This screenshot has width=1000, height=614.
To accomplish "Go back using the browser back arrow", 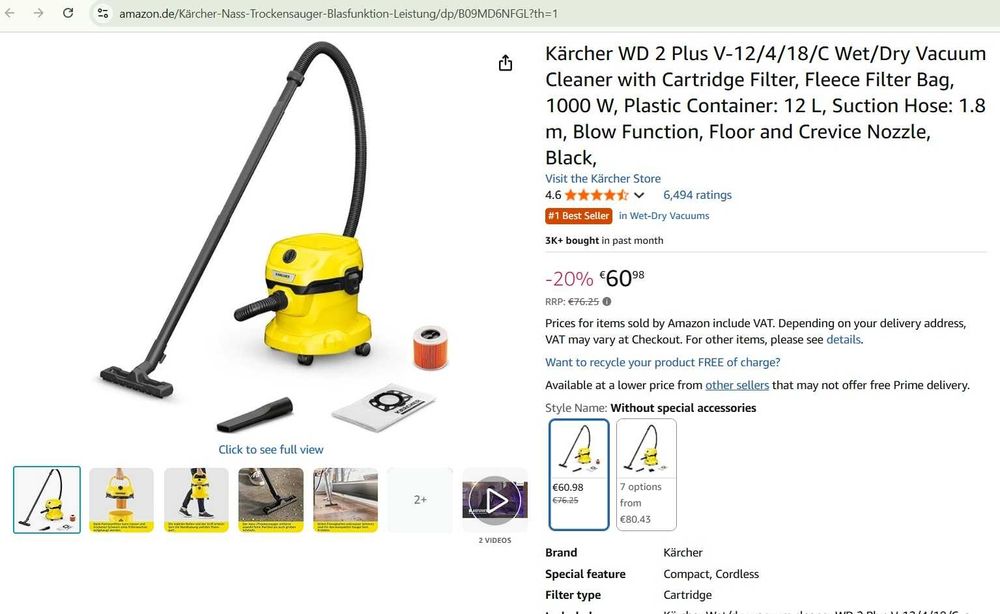I will click(x=10, y=13).
